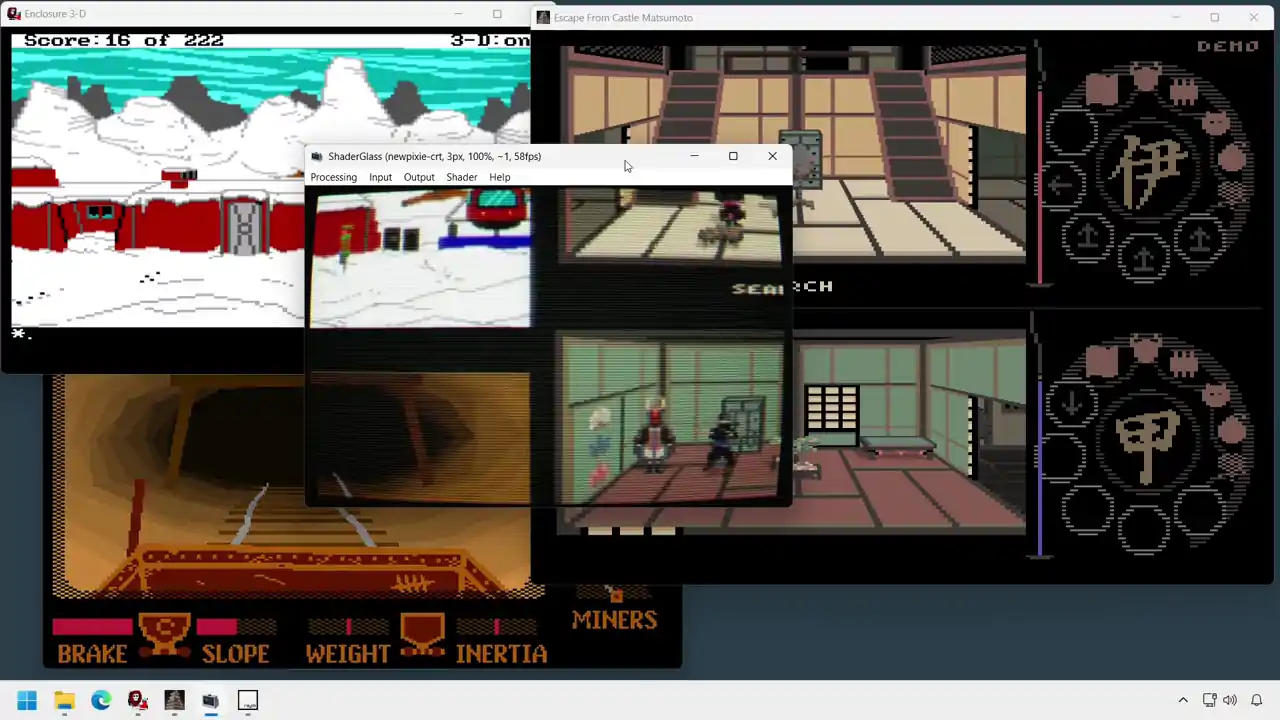Open the Shader menu
The height and width of the screenshot is (720, 1280).
coord(461,177)
